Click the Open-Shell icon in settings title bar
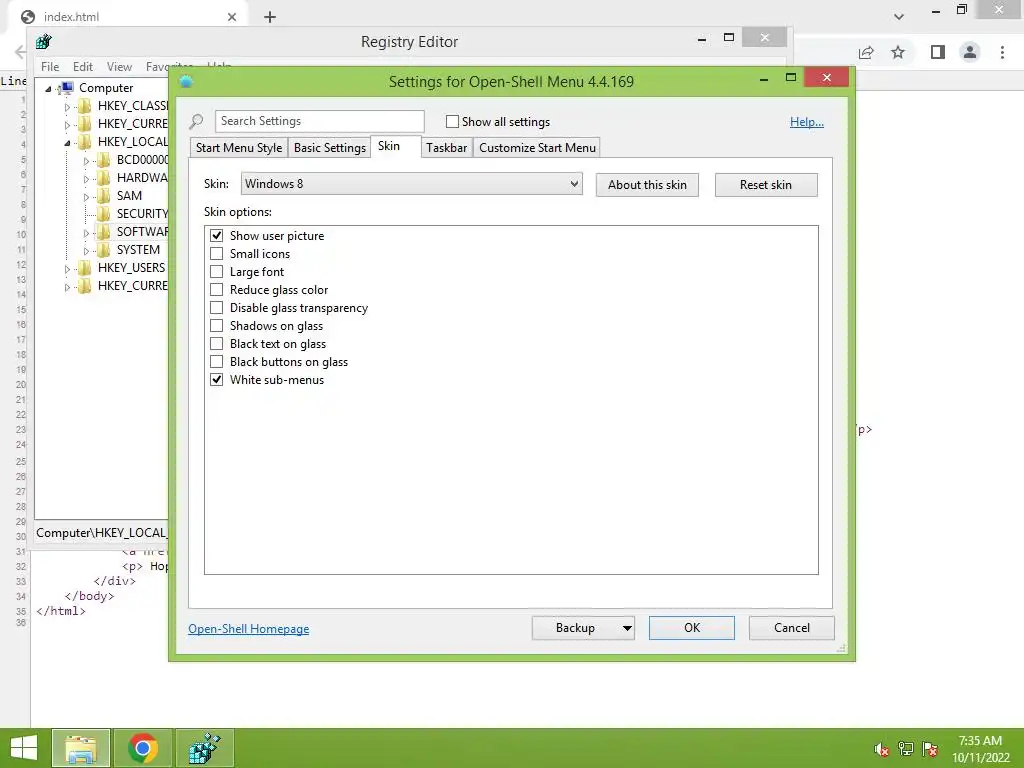Screen dimensions: 1024x768 [x=186, y=82]
